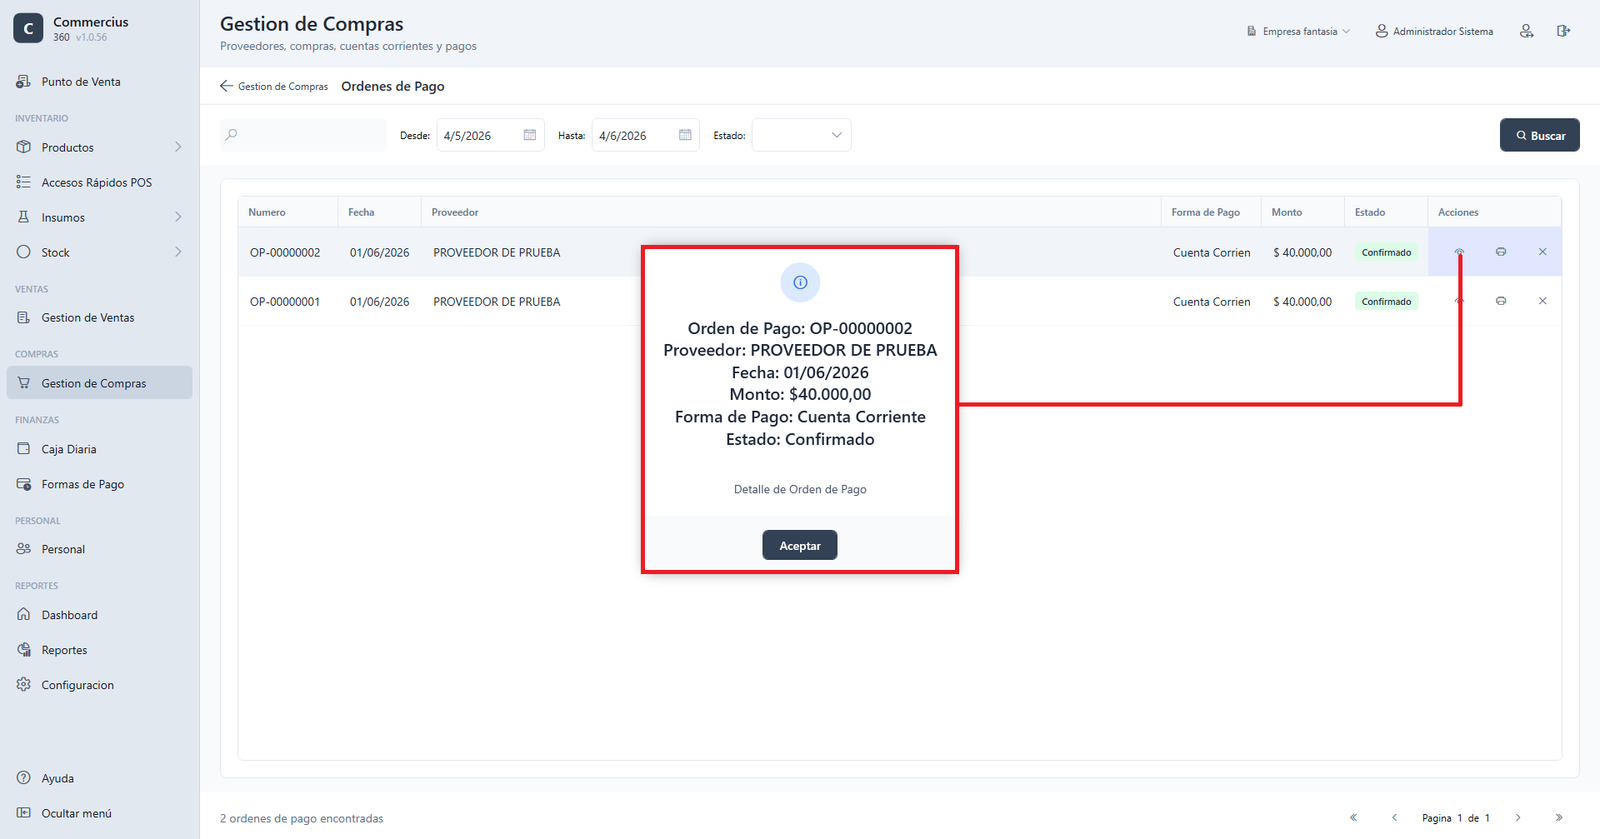Image resolution: width=1600 pixels, height=839 pixels.
Task: Click the Buscar search button
Action: tap(1540, 135)
